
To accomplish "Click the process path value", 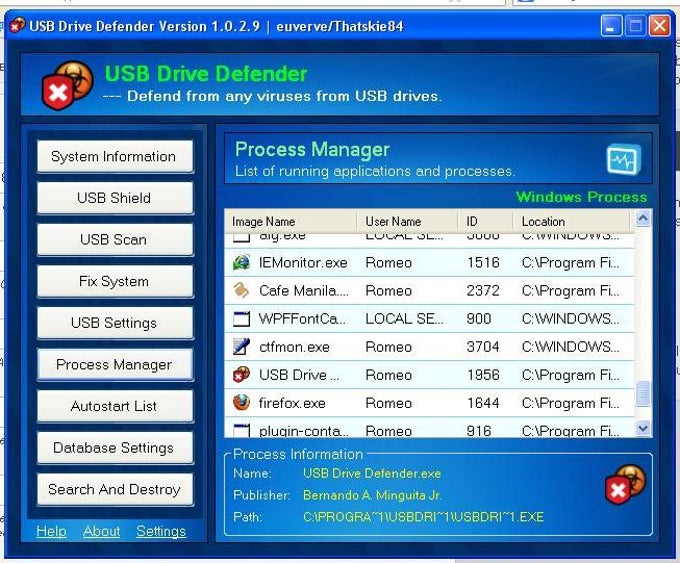I will coord(423,517).
